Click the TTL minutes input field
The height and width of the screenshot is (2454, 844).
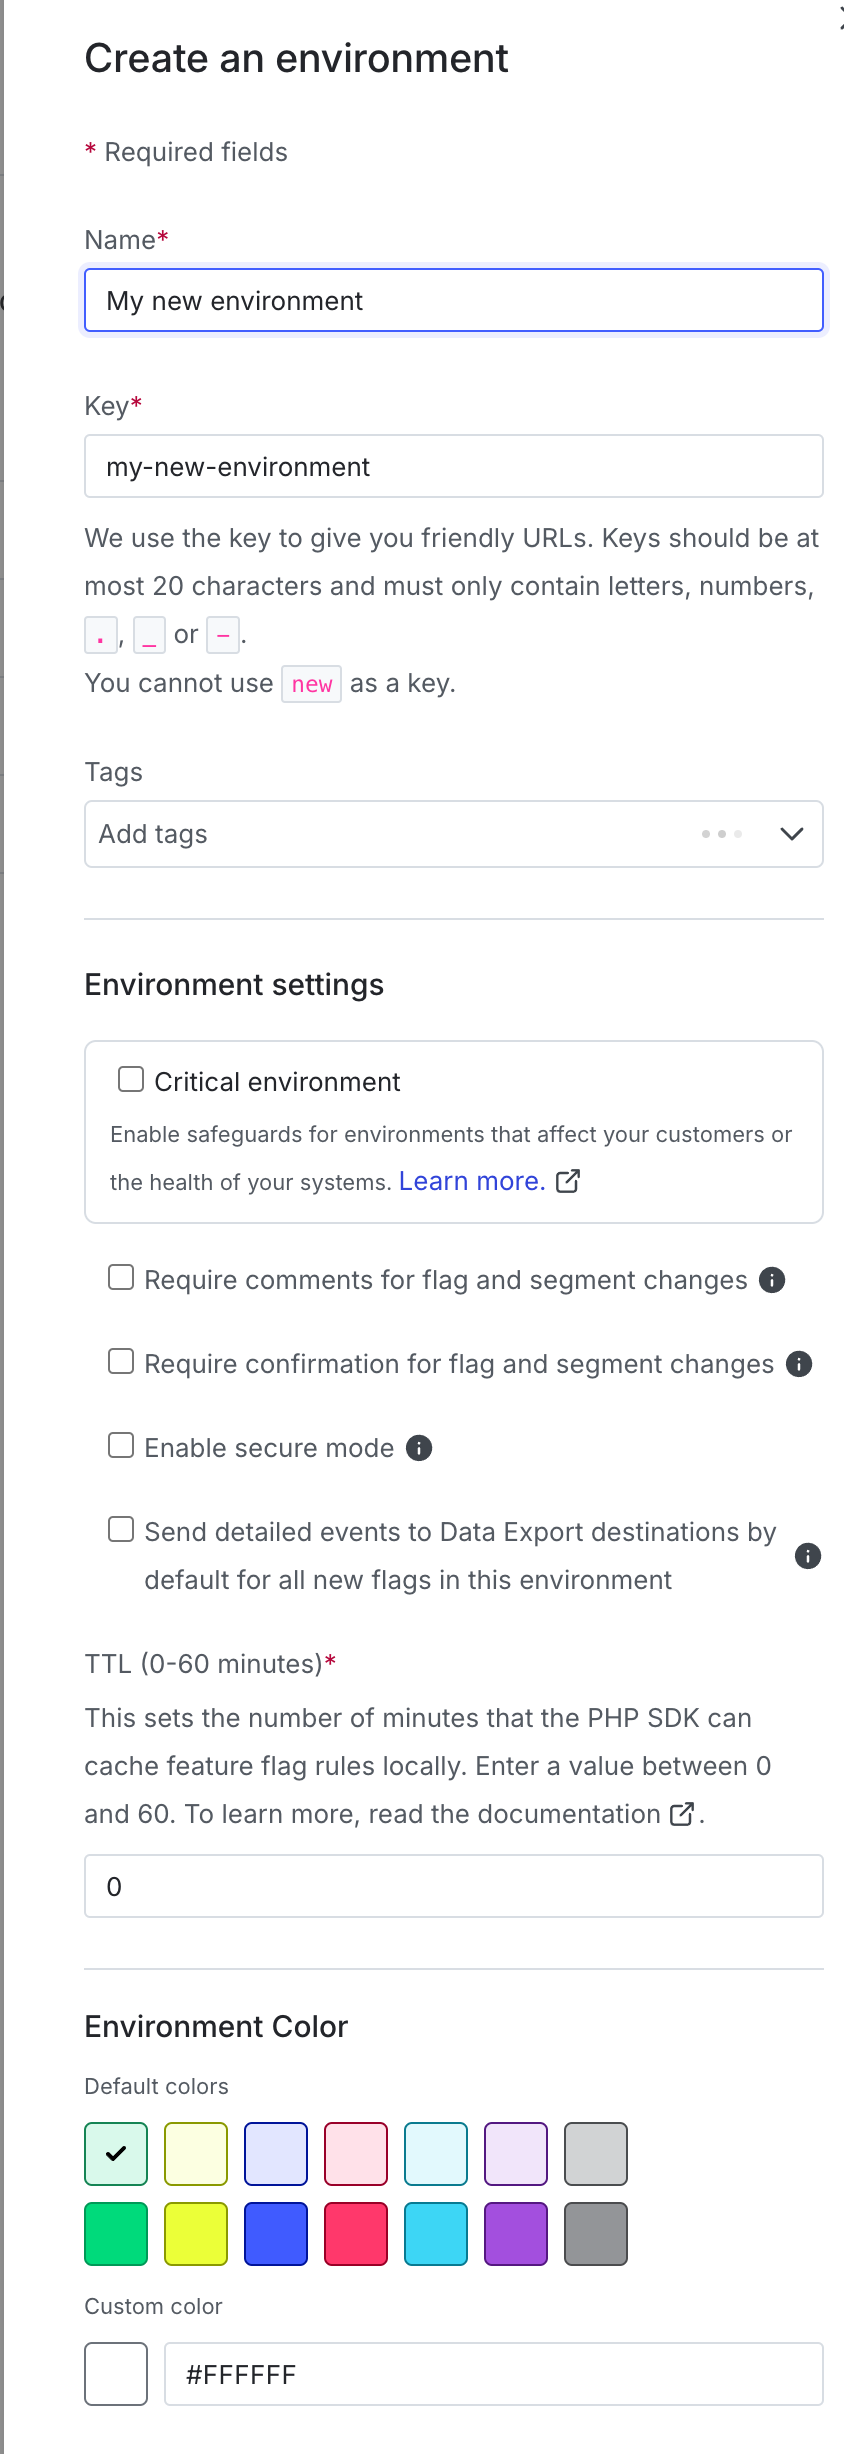(454, 1886)
